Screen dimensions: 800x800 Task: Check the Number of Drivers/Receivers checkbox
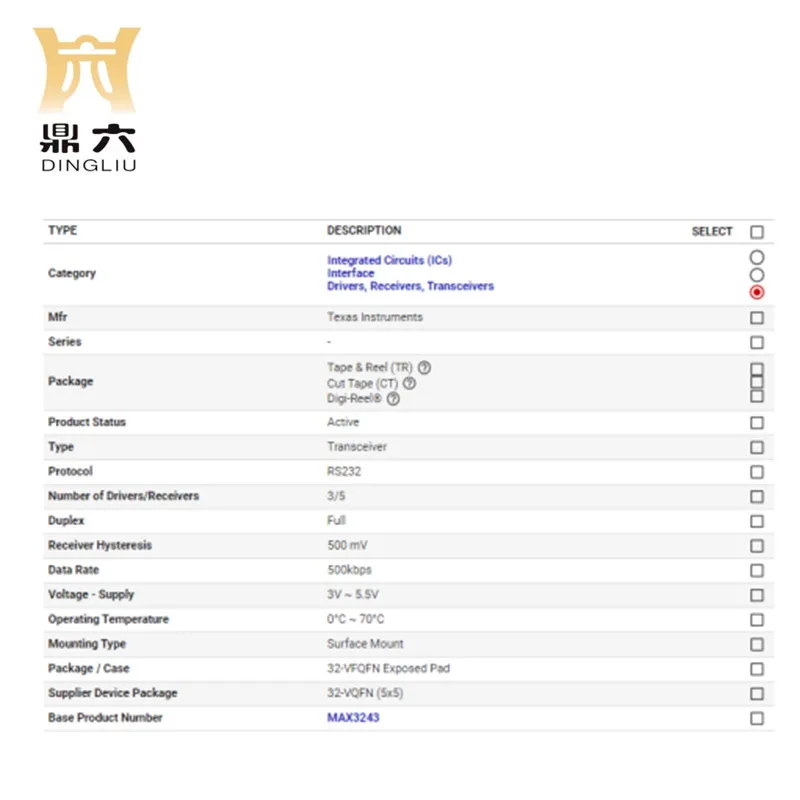coord(757,496)
